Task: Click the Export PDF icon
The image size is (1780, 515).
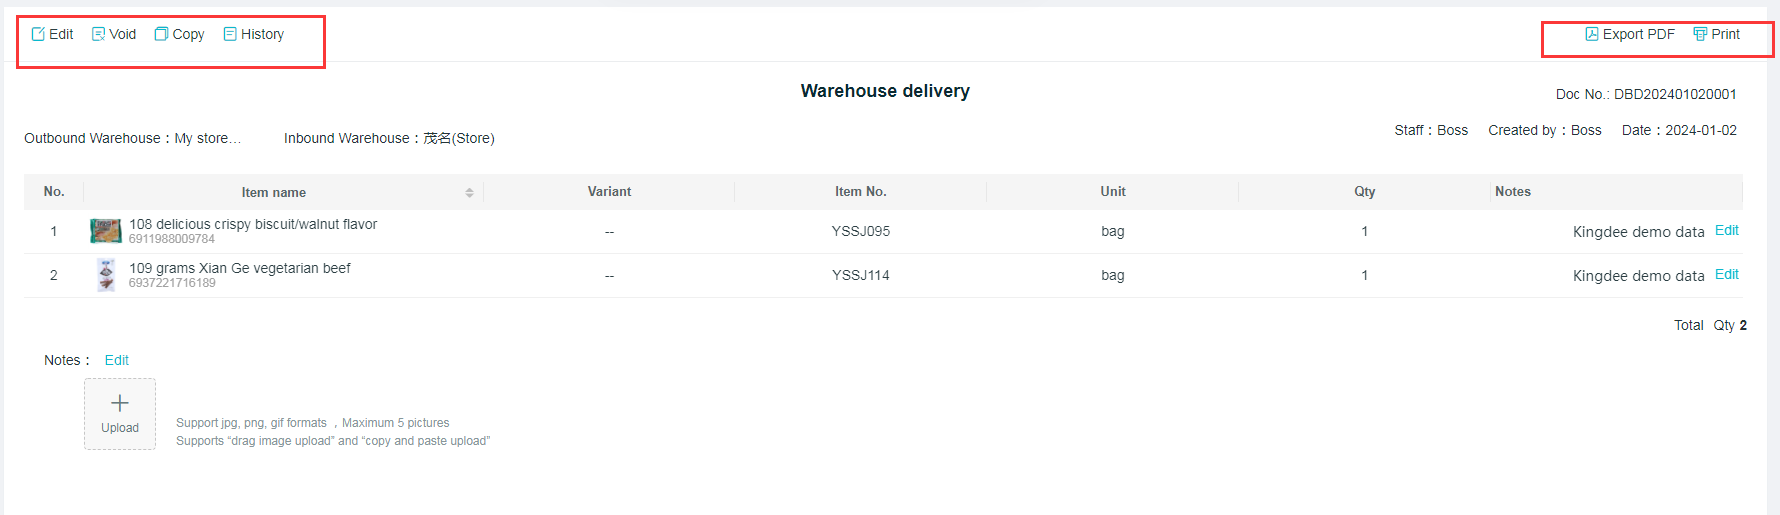Action: tap(1592, 34)
